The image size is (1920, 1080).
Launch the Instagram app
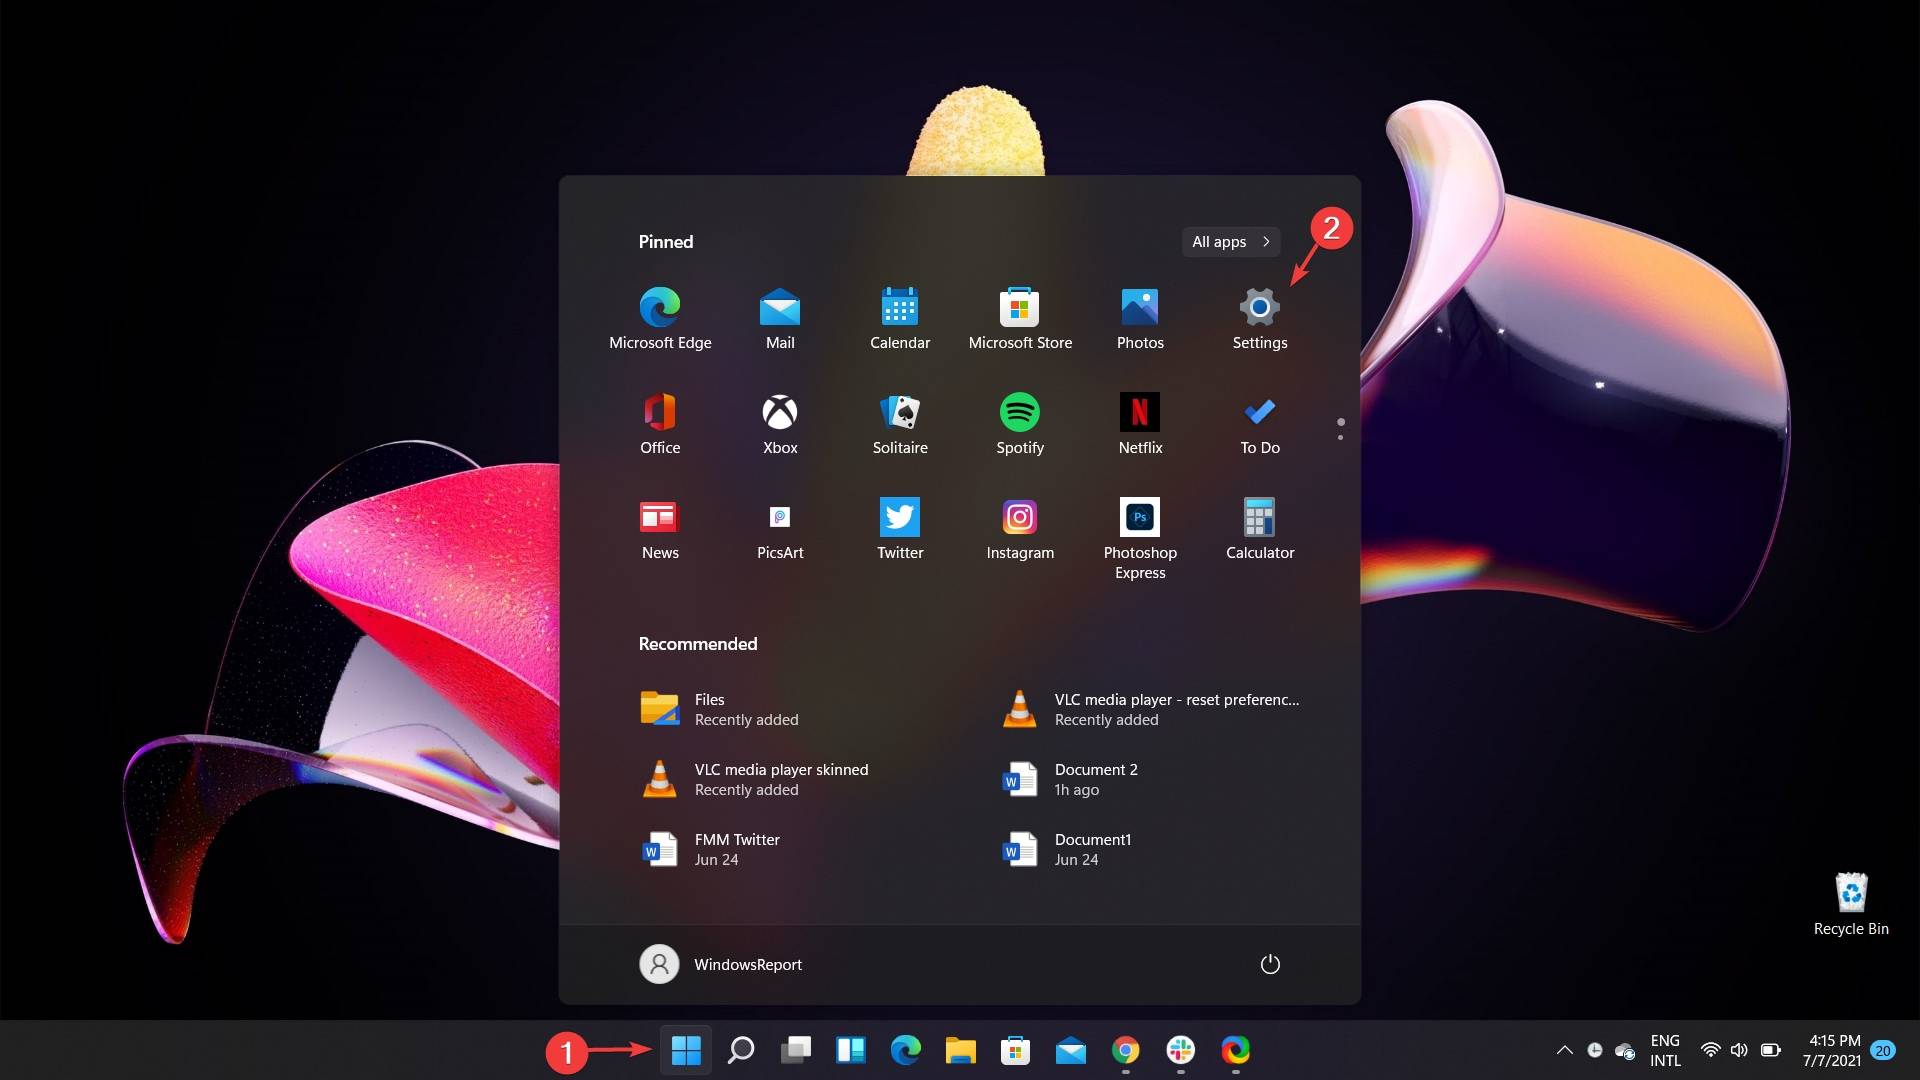tap(1020, 528)
